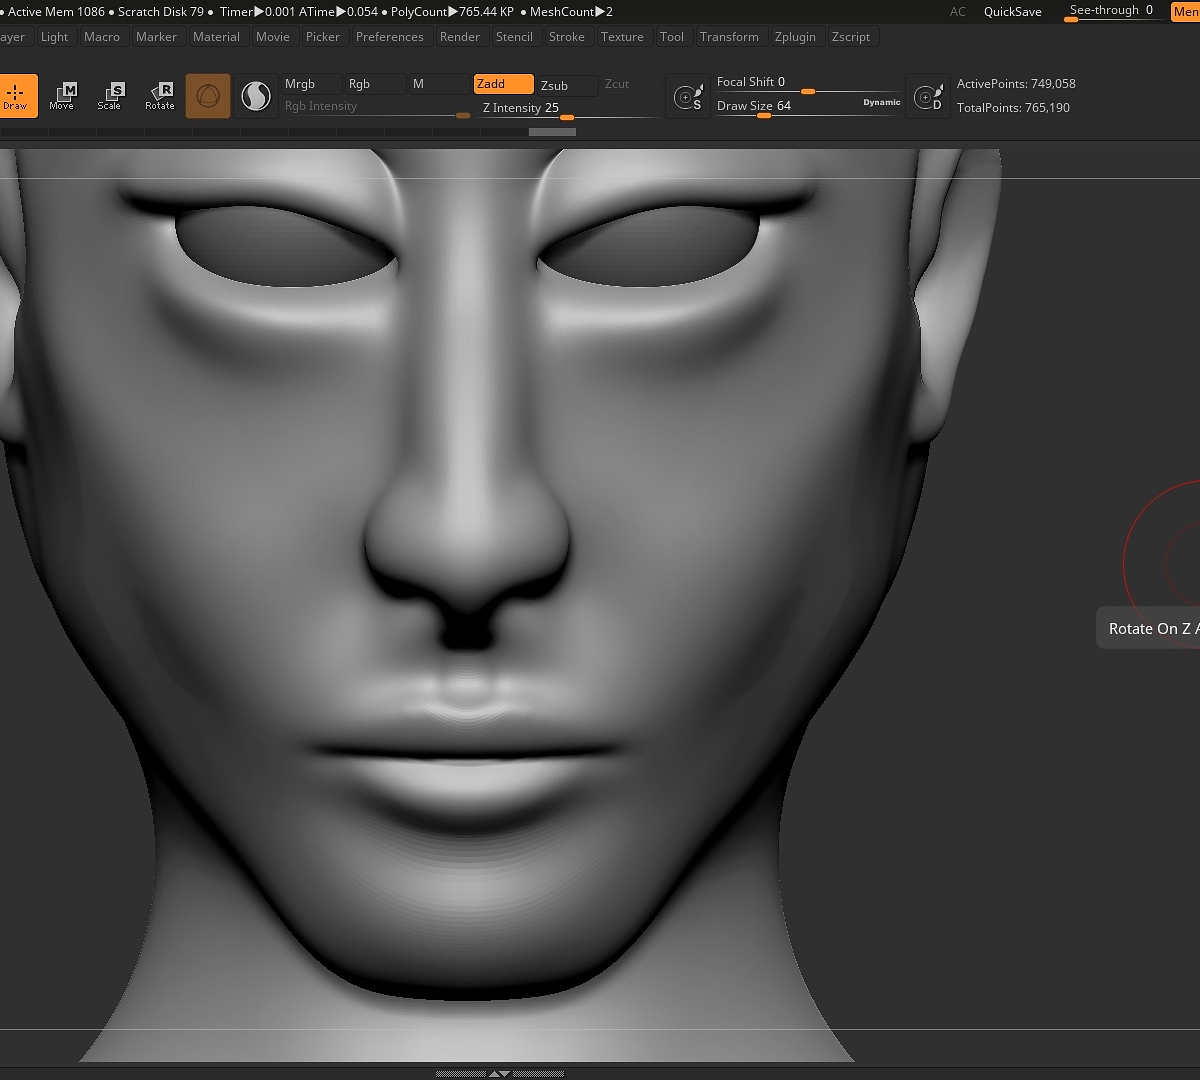Open the Stencil menu

(515, 37)
